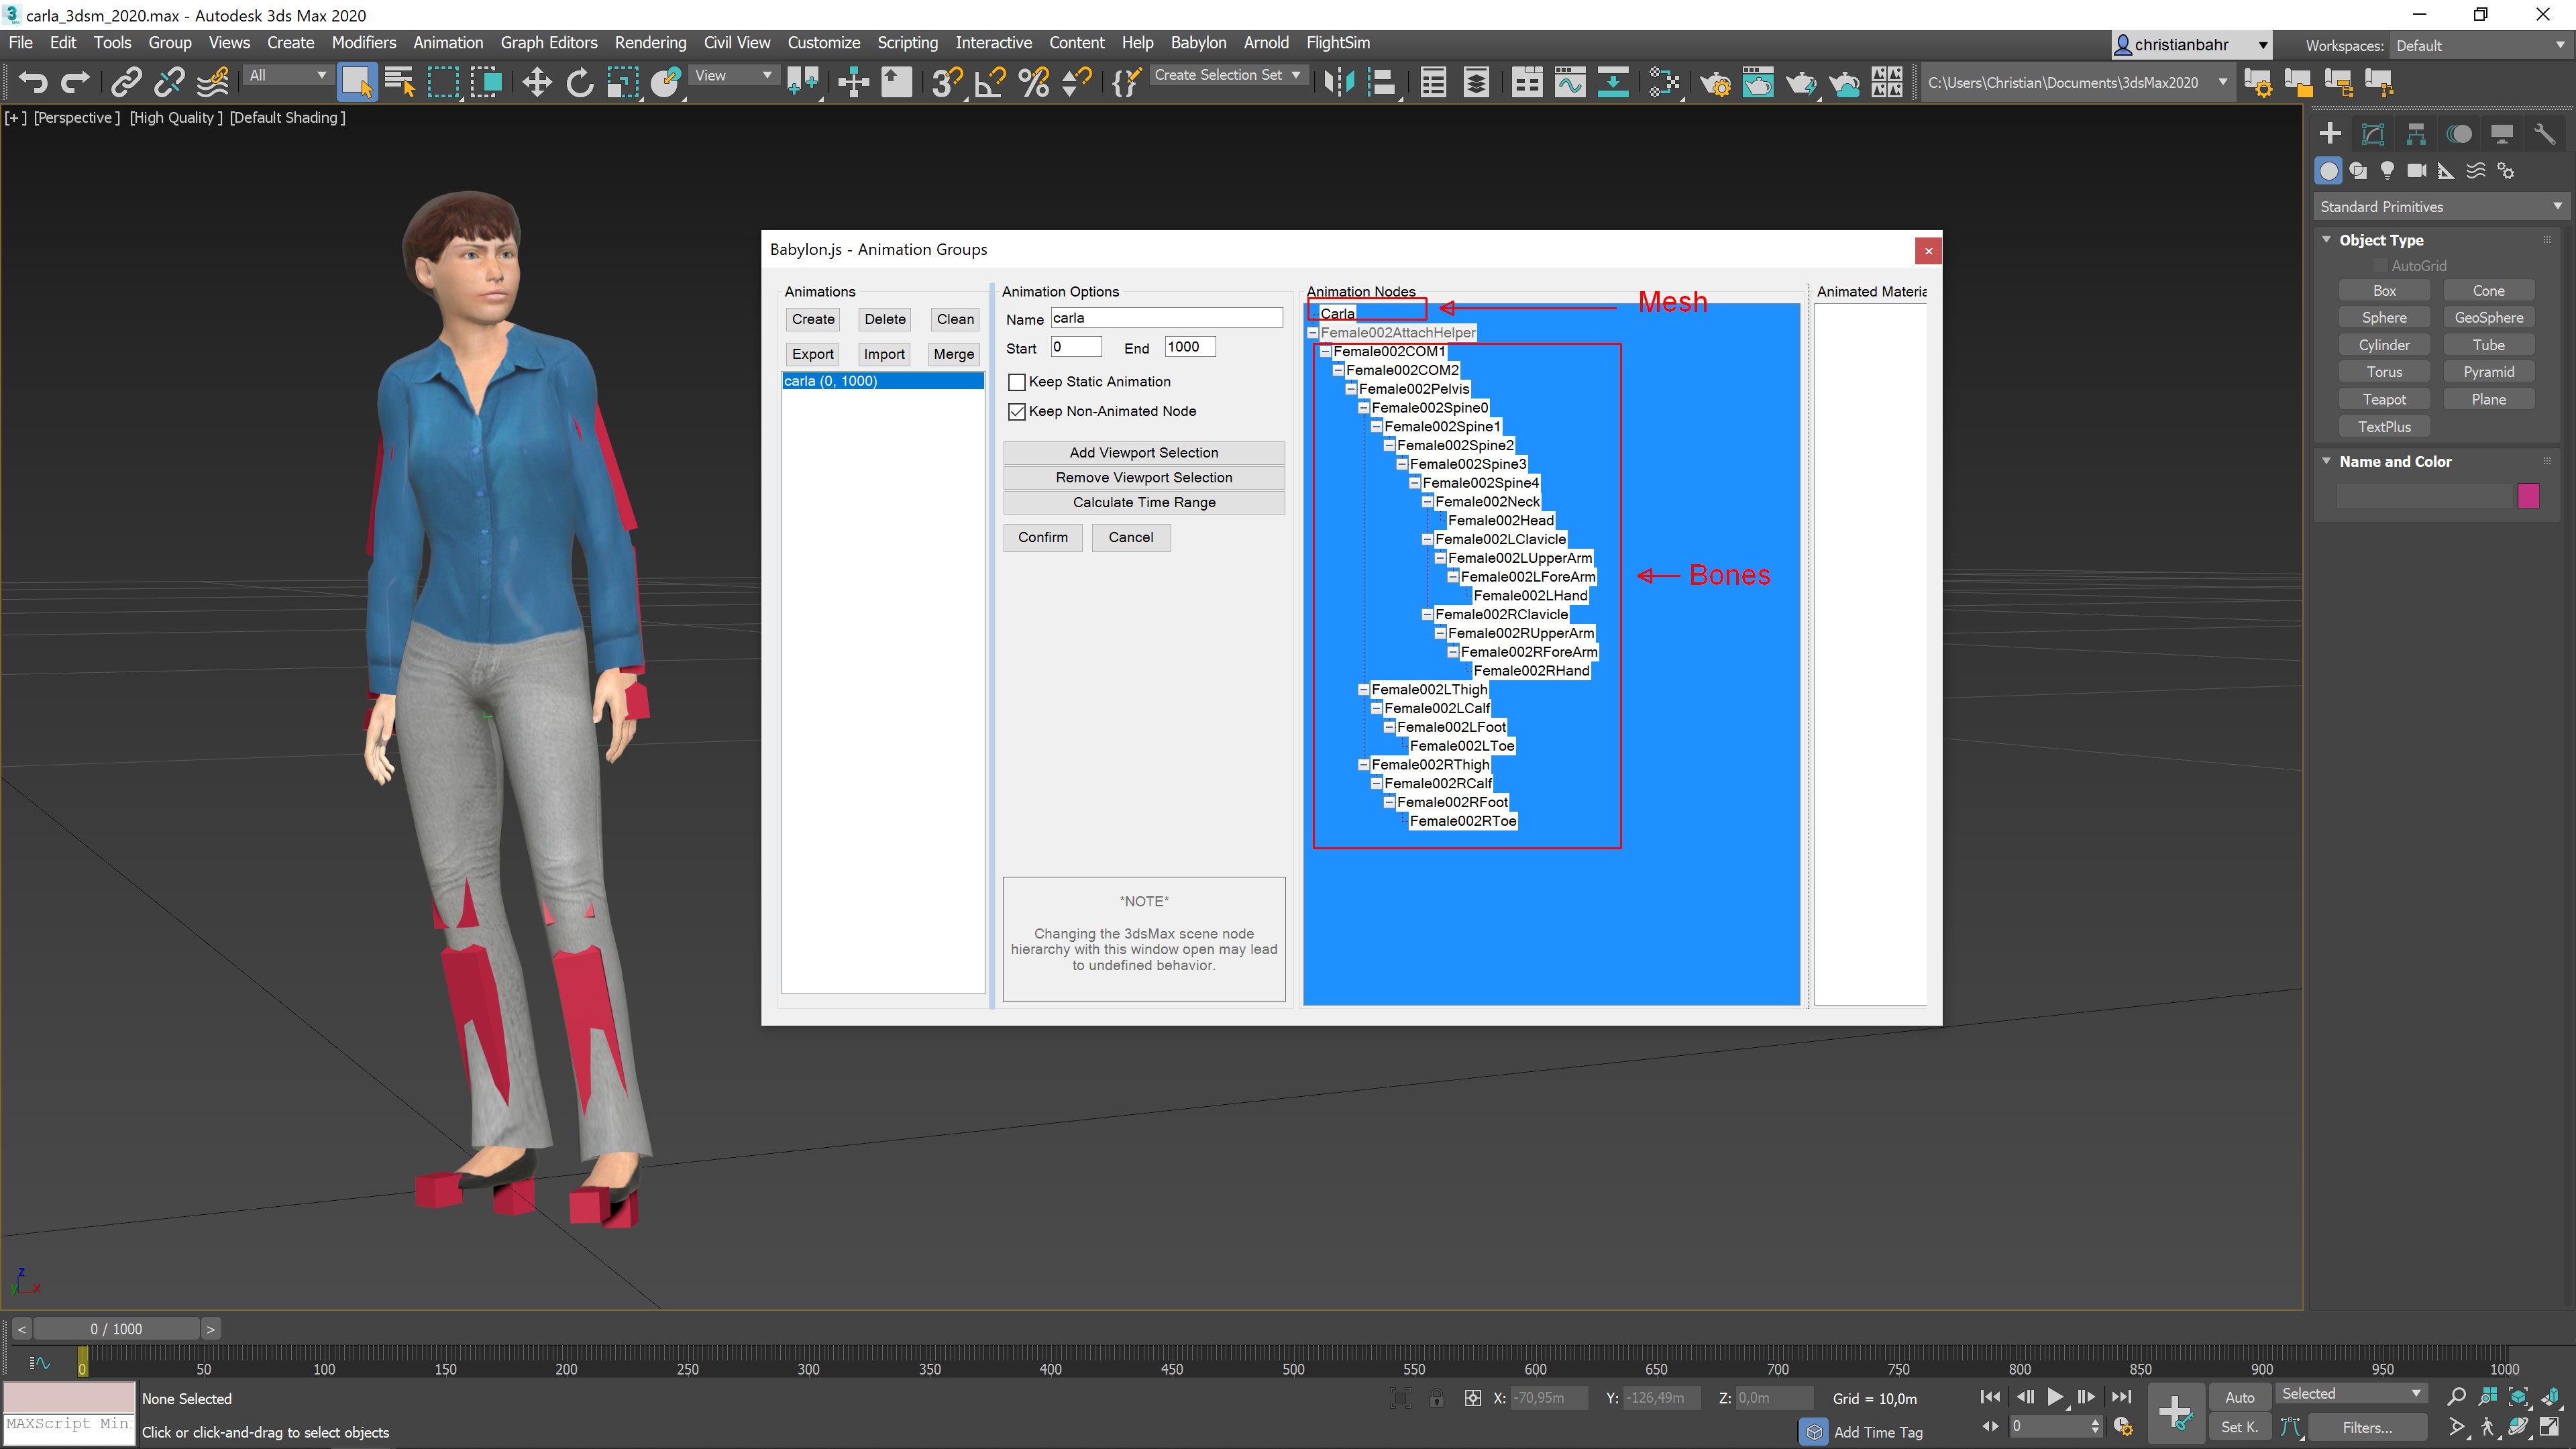The image size is (2576, 1449).
Task: Toggle the Auto key mode
Action: [2239, 1397]
